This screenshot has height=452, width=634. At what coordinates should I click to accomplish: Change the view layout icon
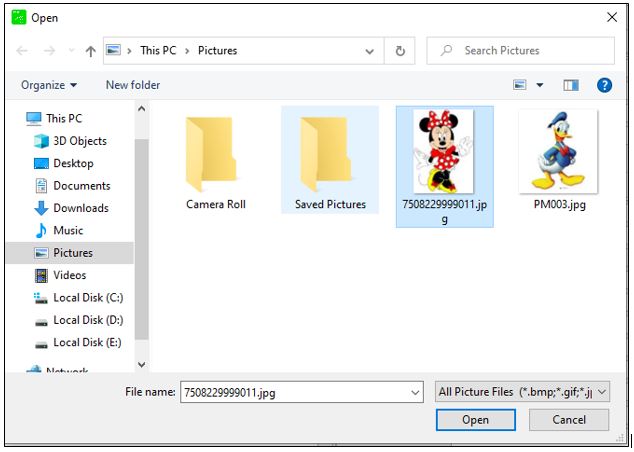click(520, 85)
